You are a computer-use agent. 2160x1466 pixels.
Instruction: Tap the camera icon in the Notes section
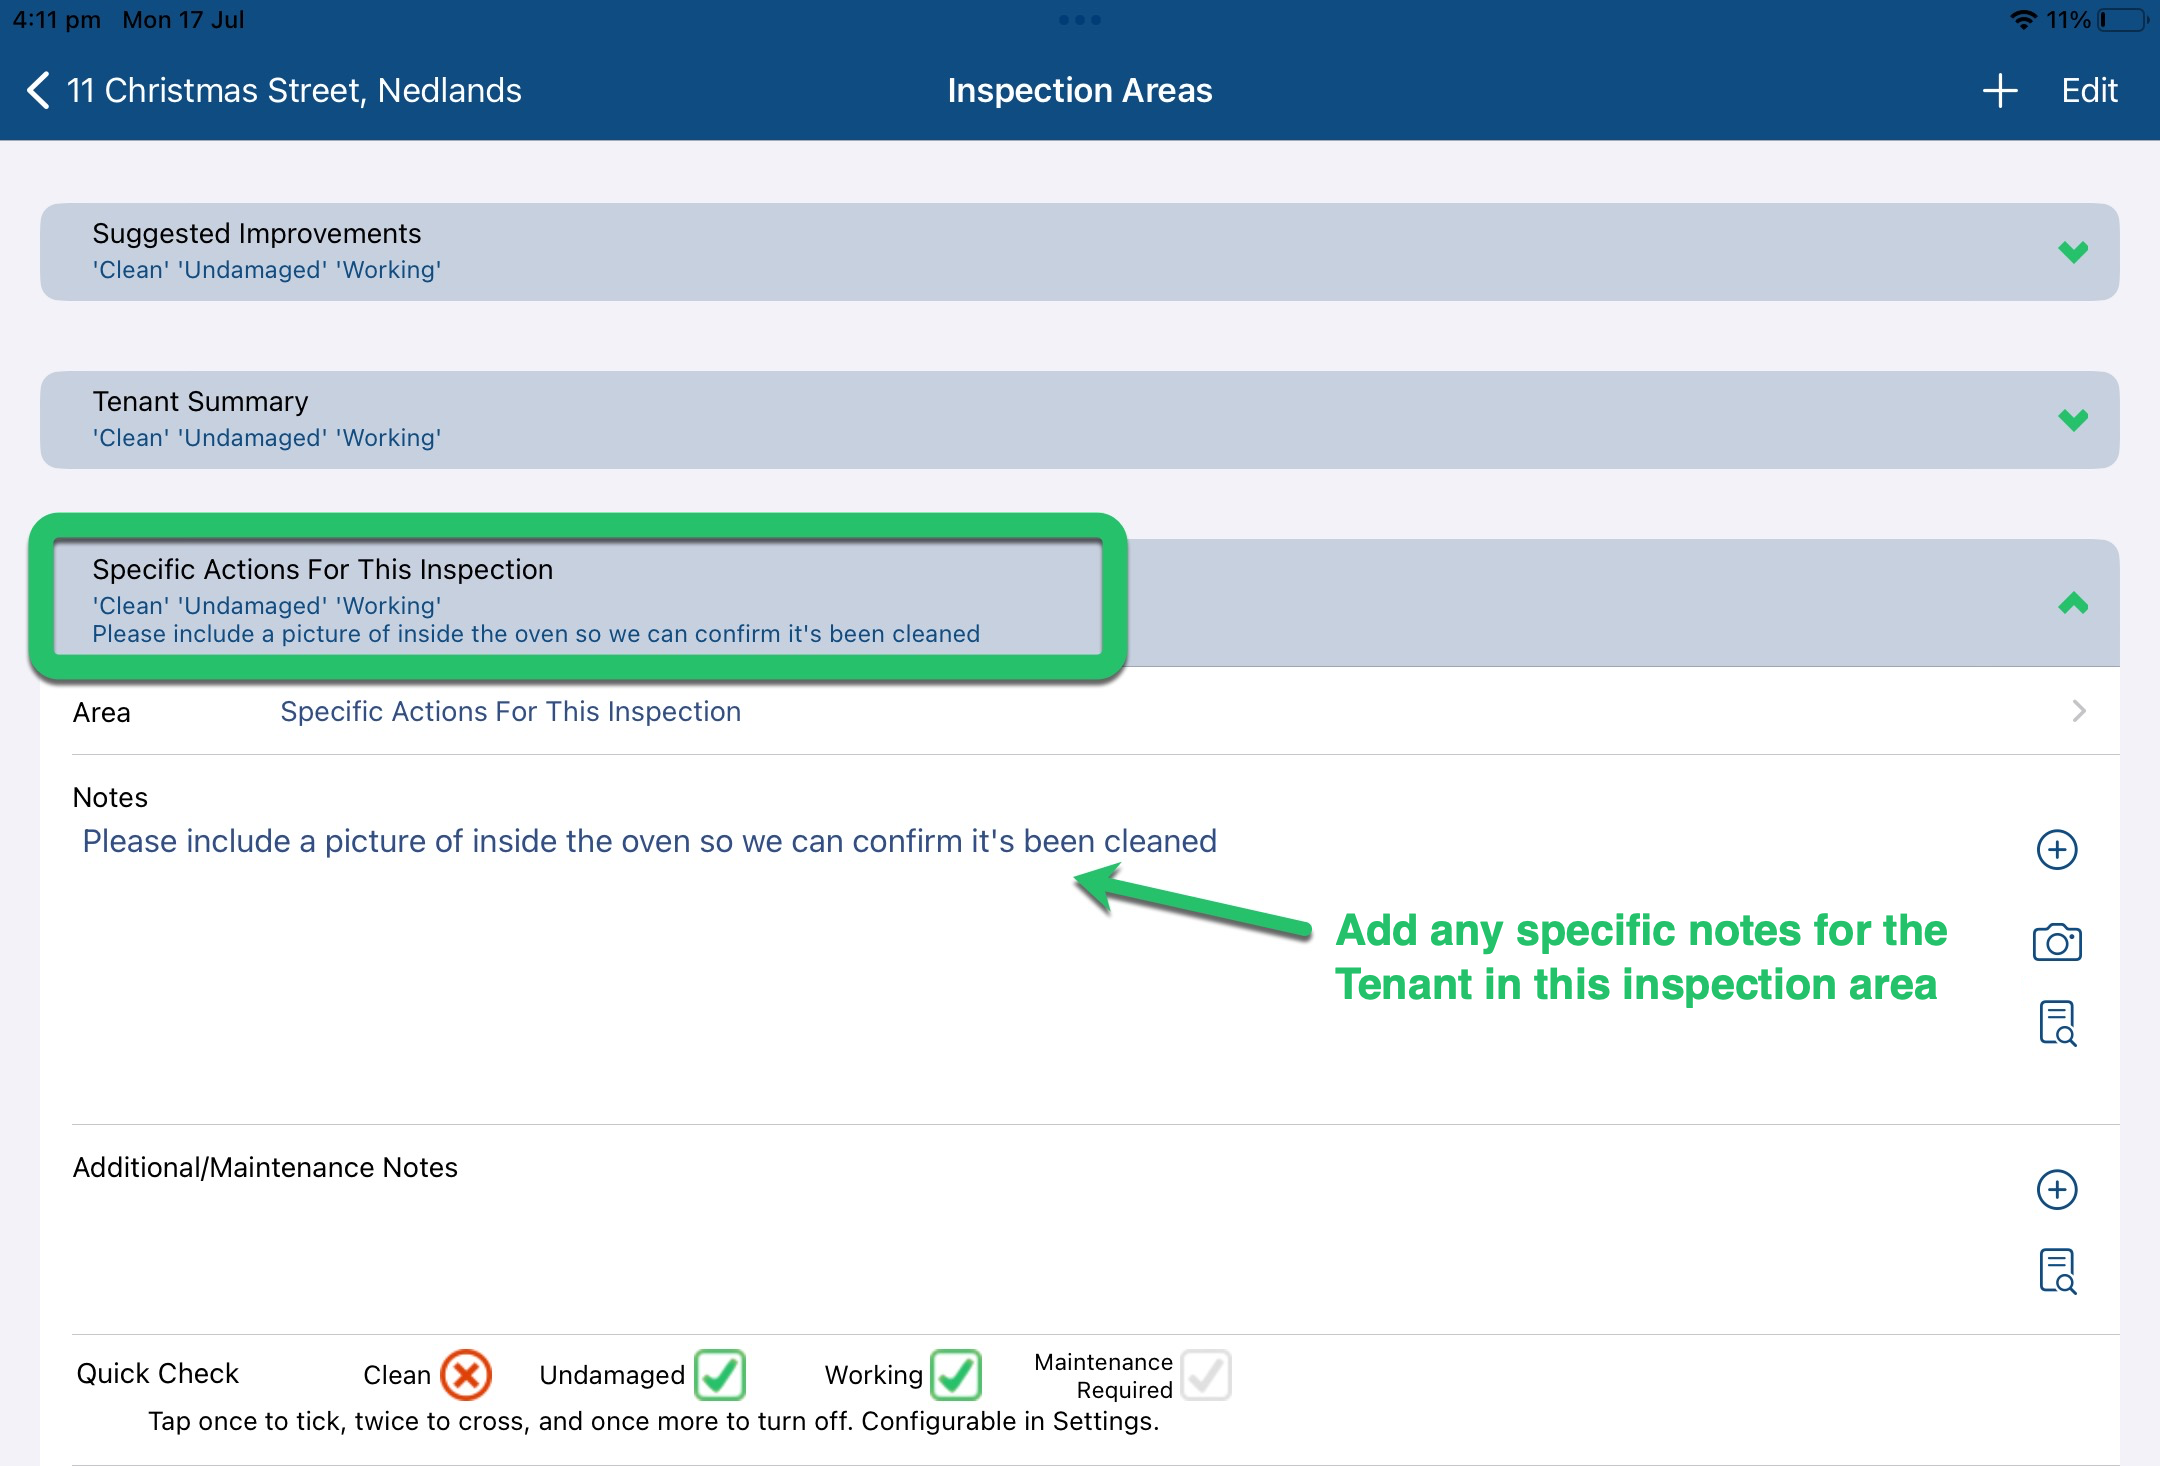click(2056, 942)
